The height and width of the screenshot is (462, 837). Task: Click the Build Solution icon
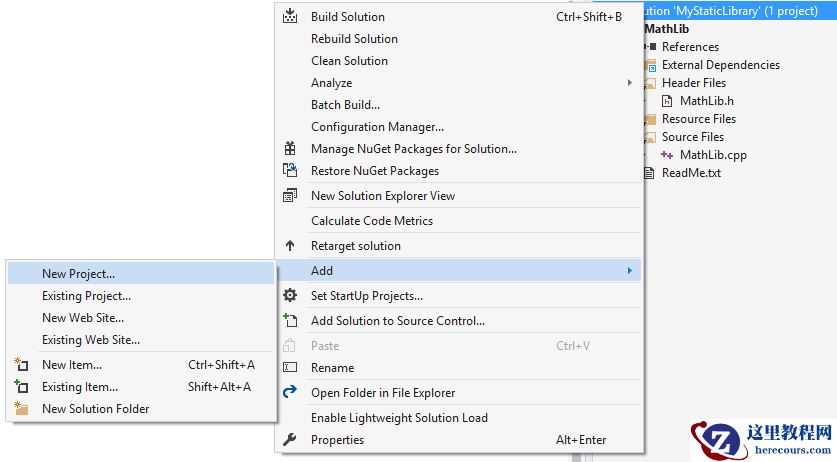(x=290, y=16)
